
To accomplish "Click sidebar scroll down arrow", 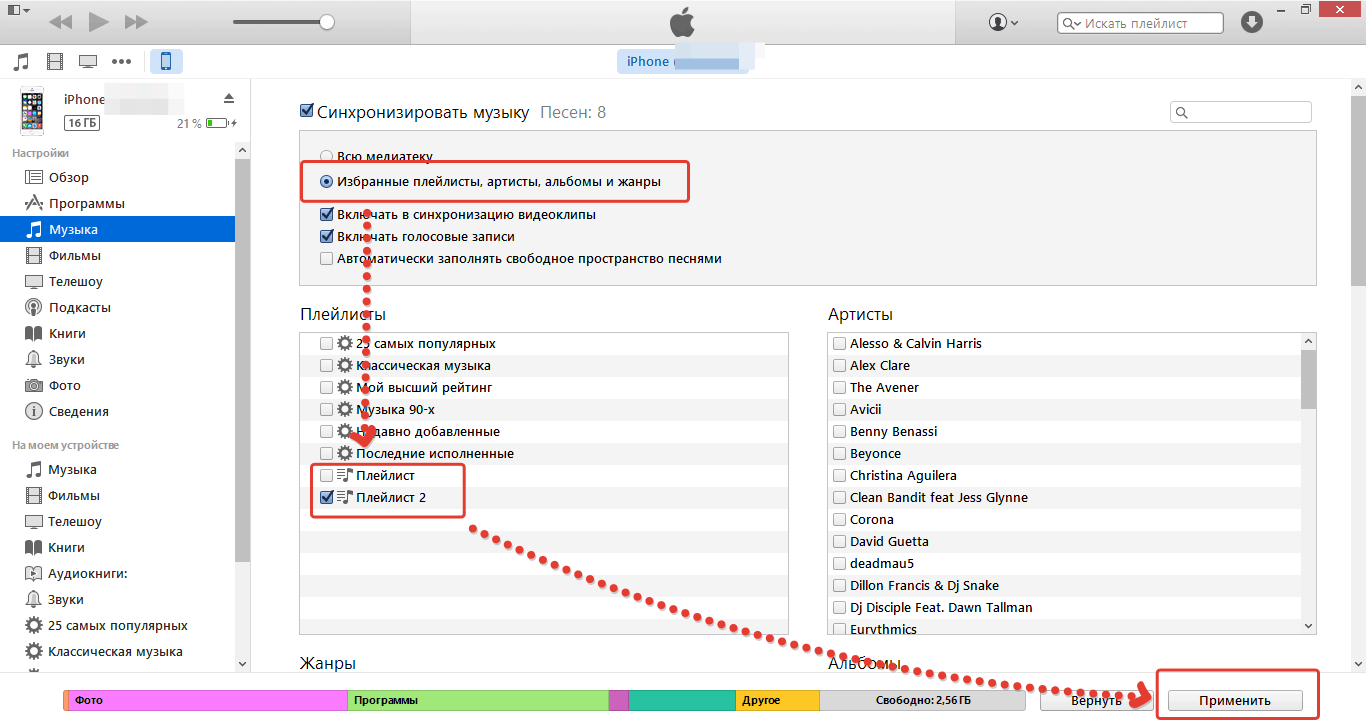I will coord(242,662).
